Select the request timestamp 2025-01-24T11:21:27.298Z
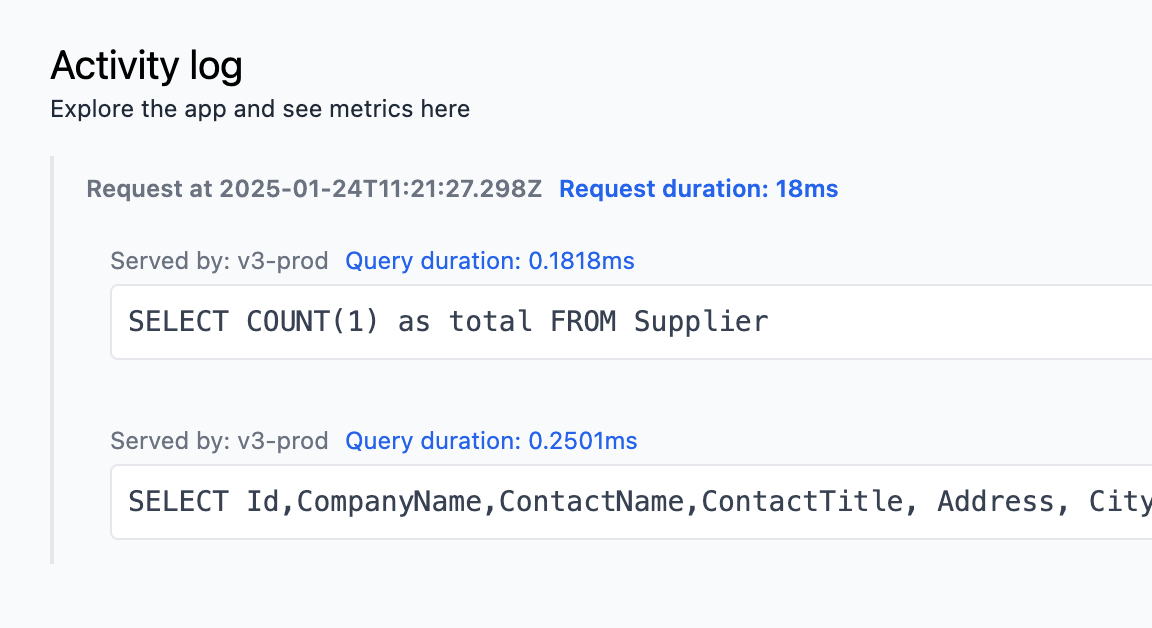 [380, 189]
